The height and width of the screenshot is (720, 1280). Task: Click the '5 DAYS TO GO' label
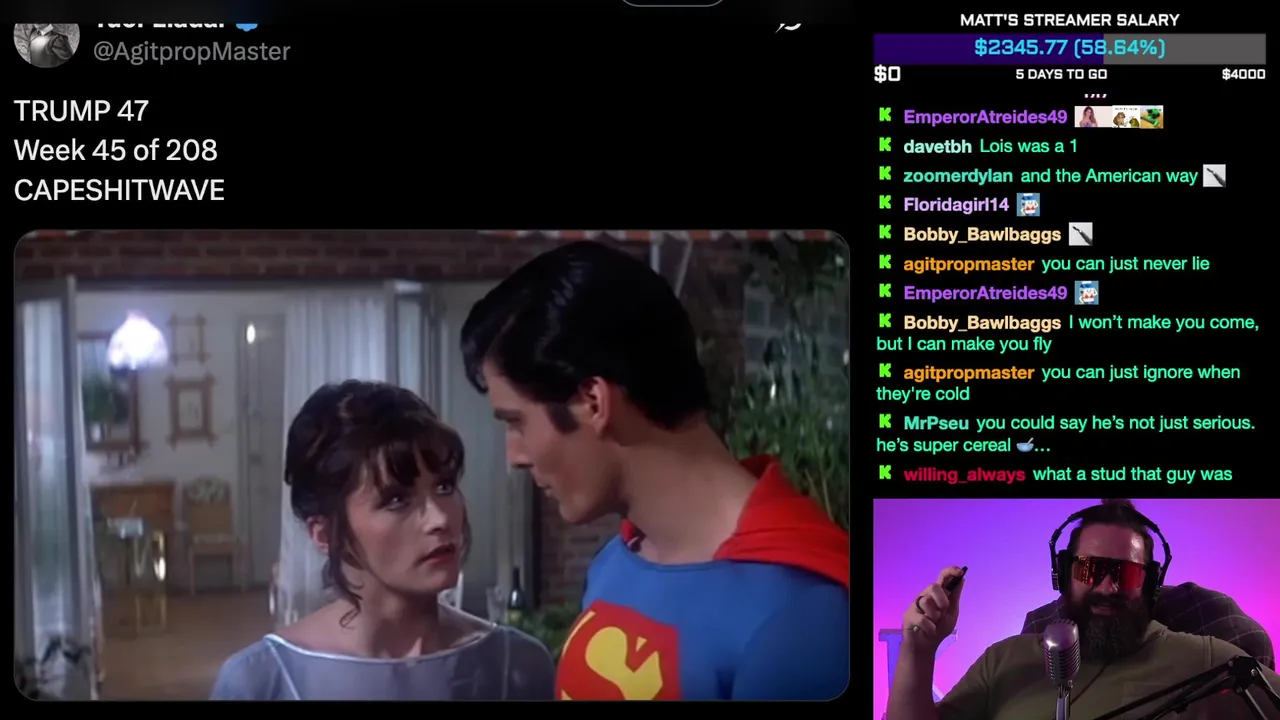point(1061,74)
